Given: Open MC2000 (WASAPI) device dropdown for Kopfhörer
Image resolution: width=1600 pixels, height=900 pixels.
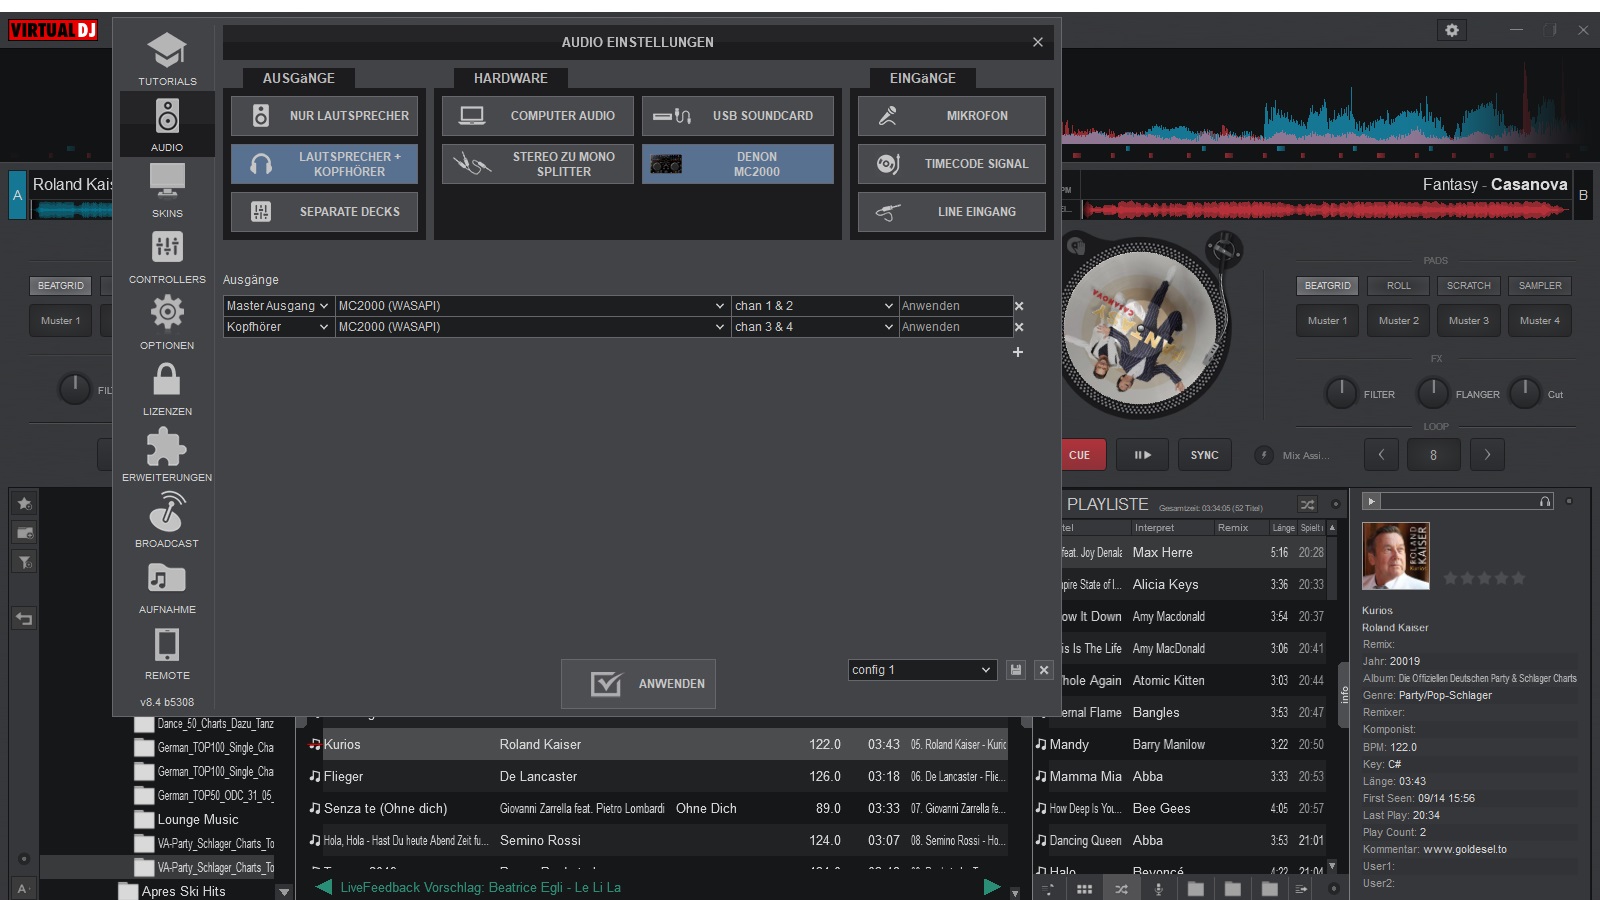Looking at the screenshot, I should [x=532, y=327].
